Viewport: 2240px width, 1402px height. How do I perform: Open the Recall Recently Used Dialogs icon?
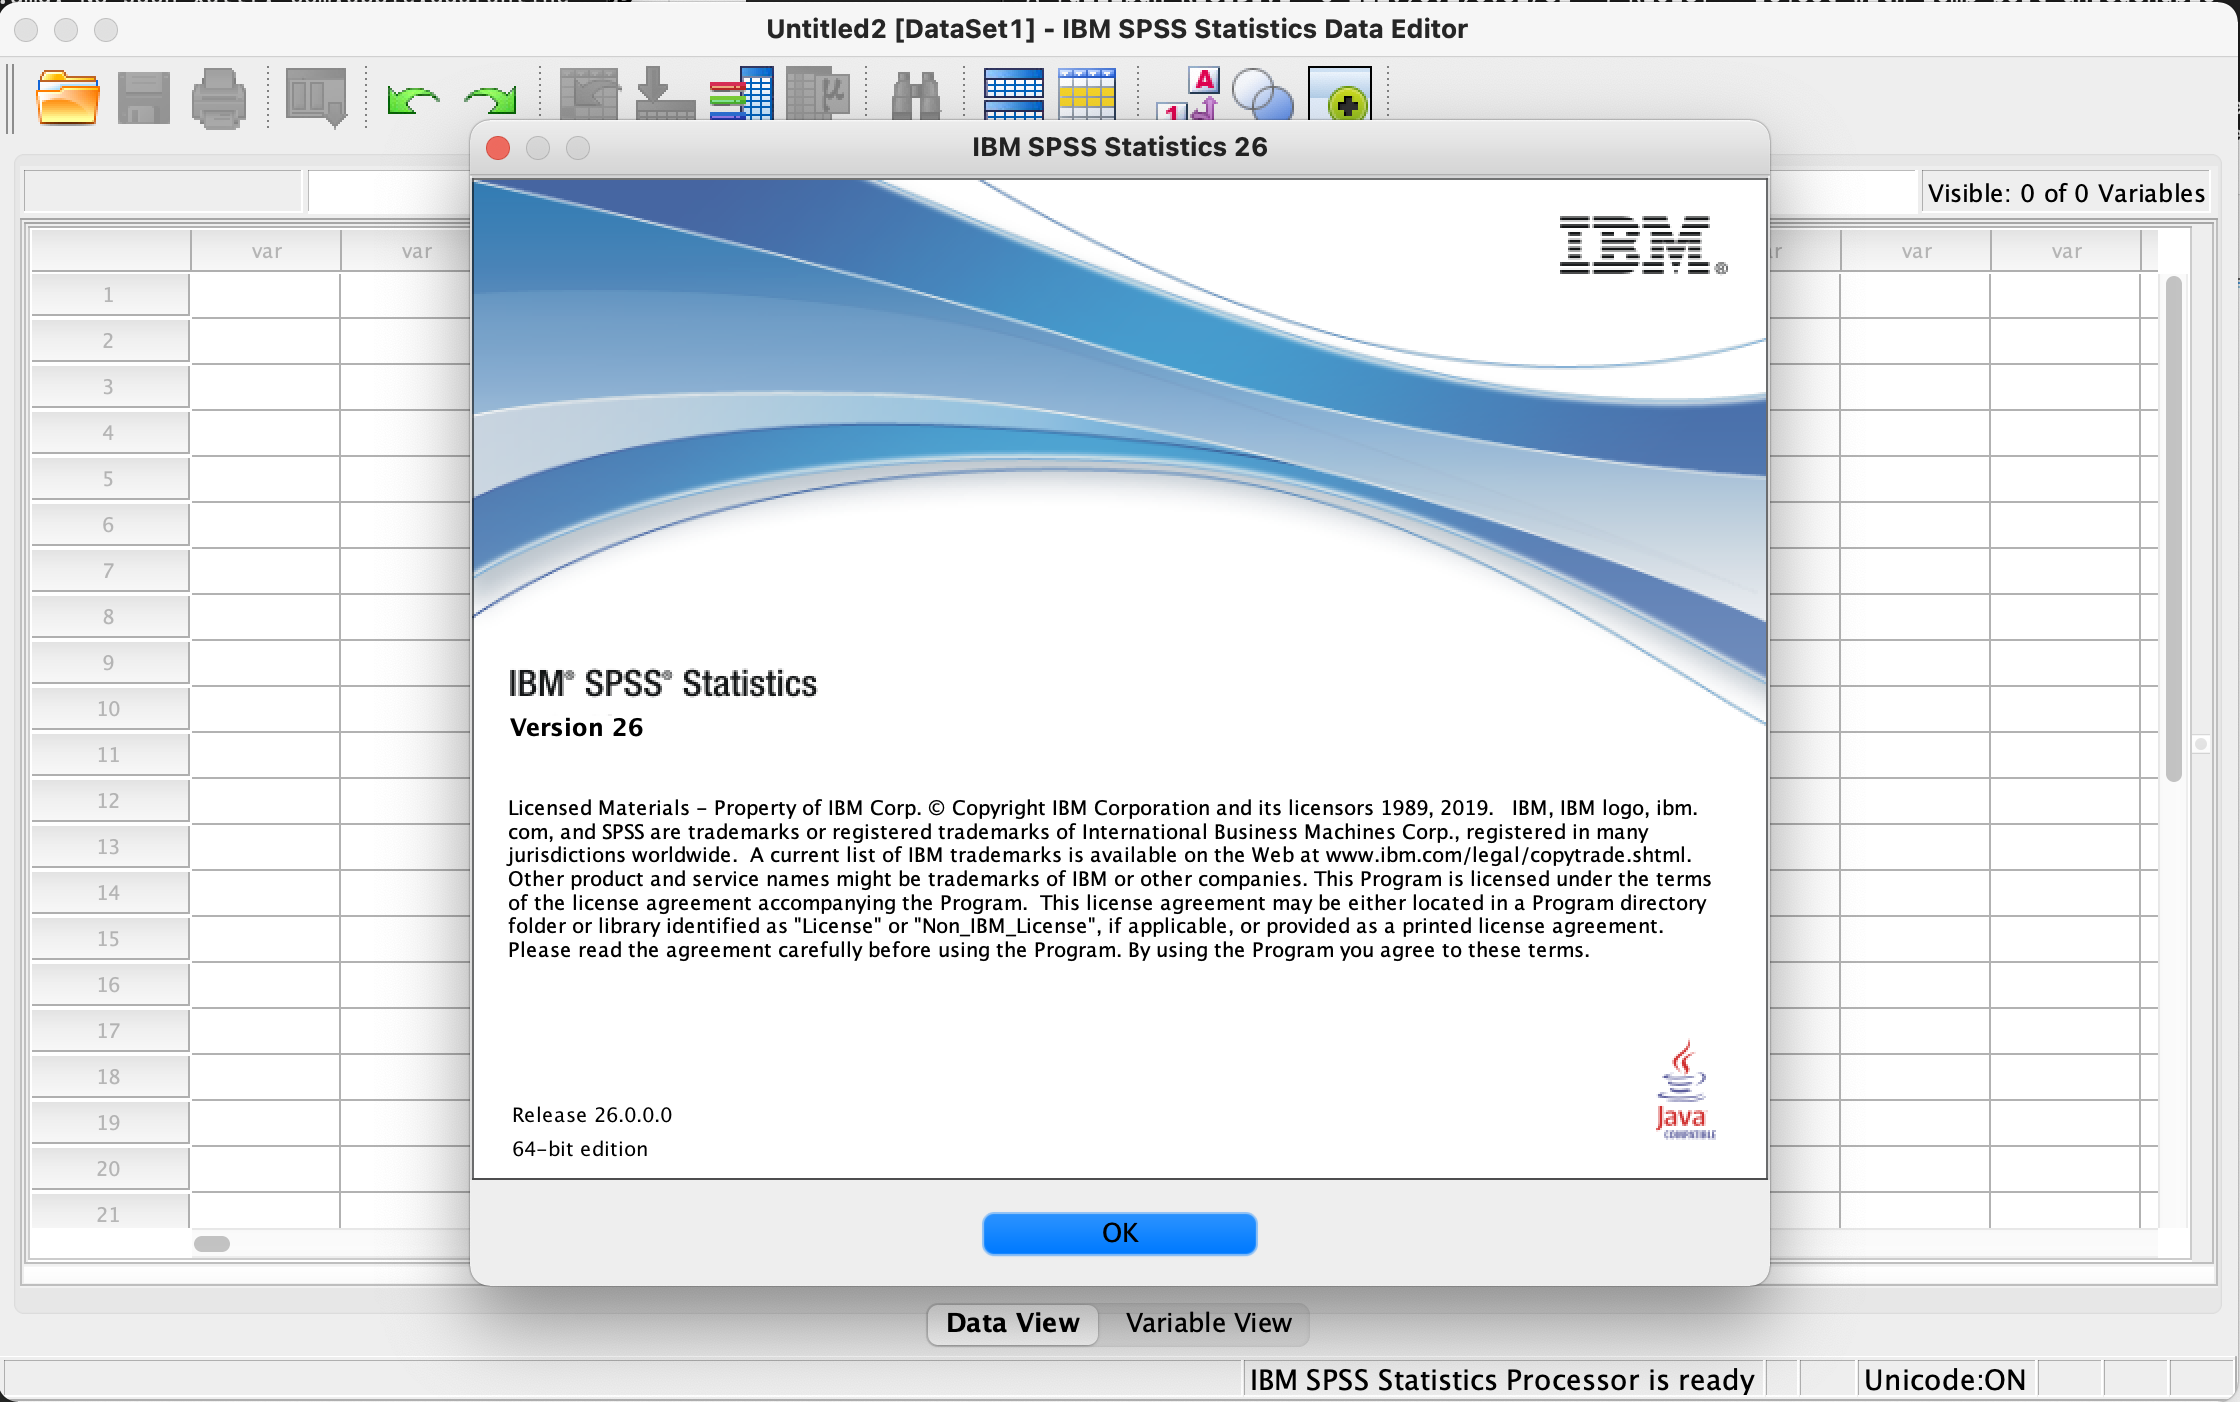click(316, 97)
